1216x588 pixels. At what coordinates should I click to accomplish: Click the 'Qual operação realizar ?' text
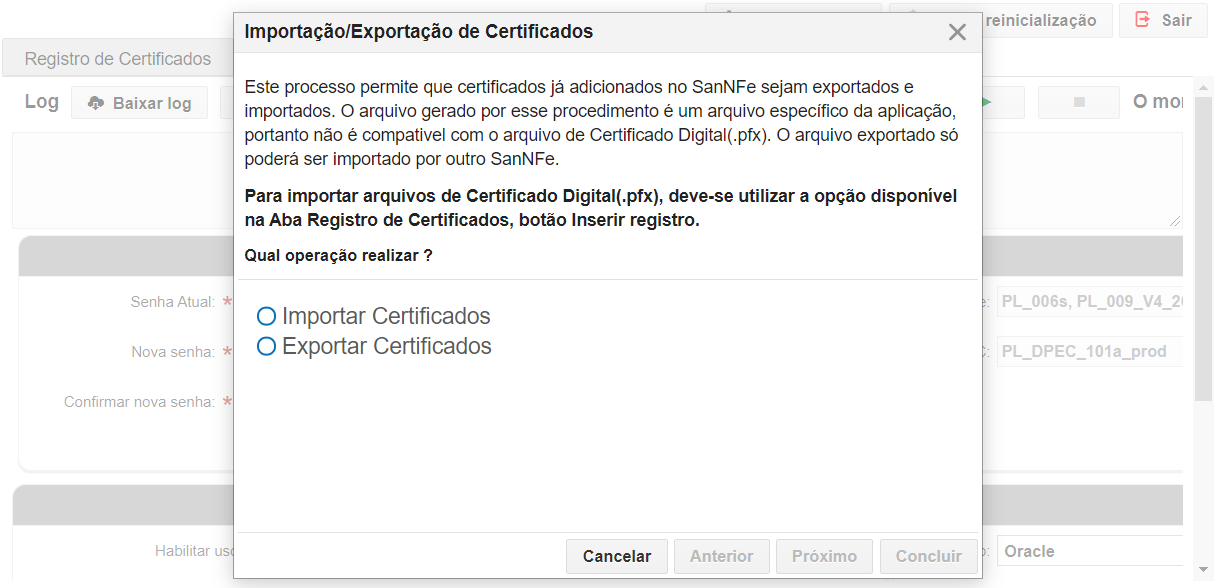[339, 256]
